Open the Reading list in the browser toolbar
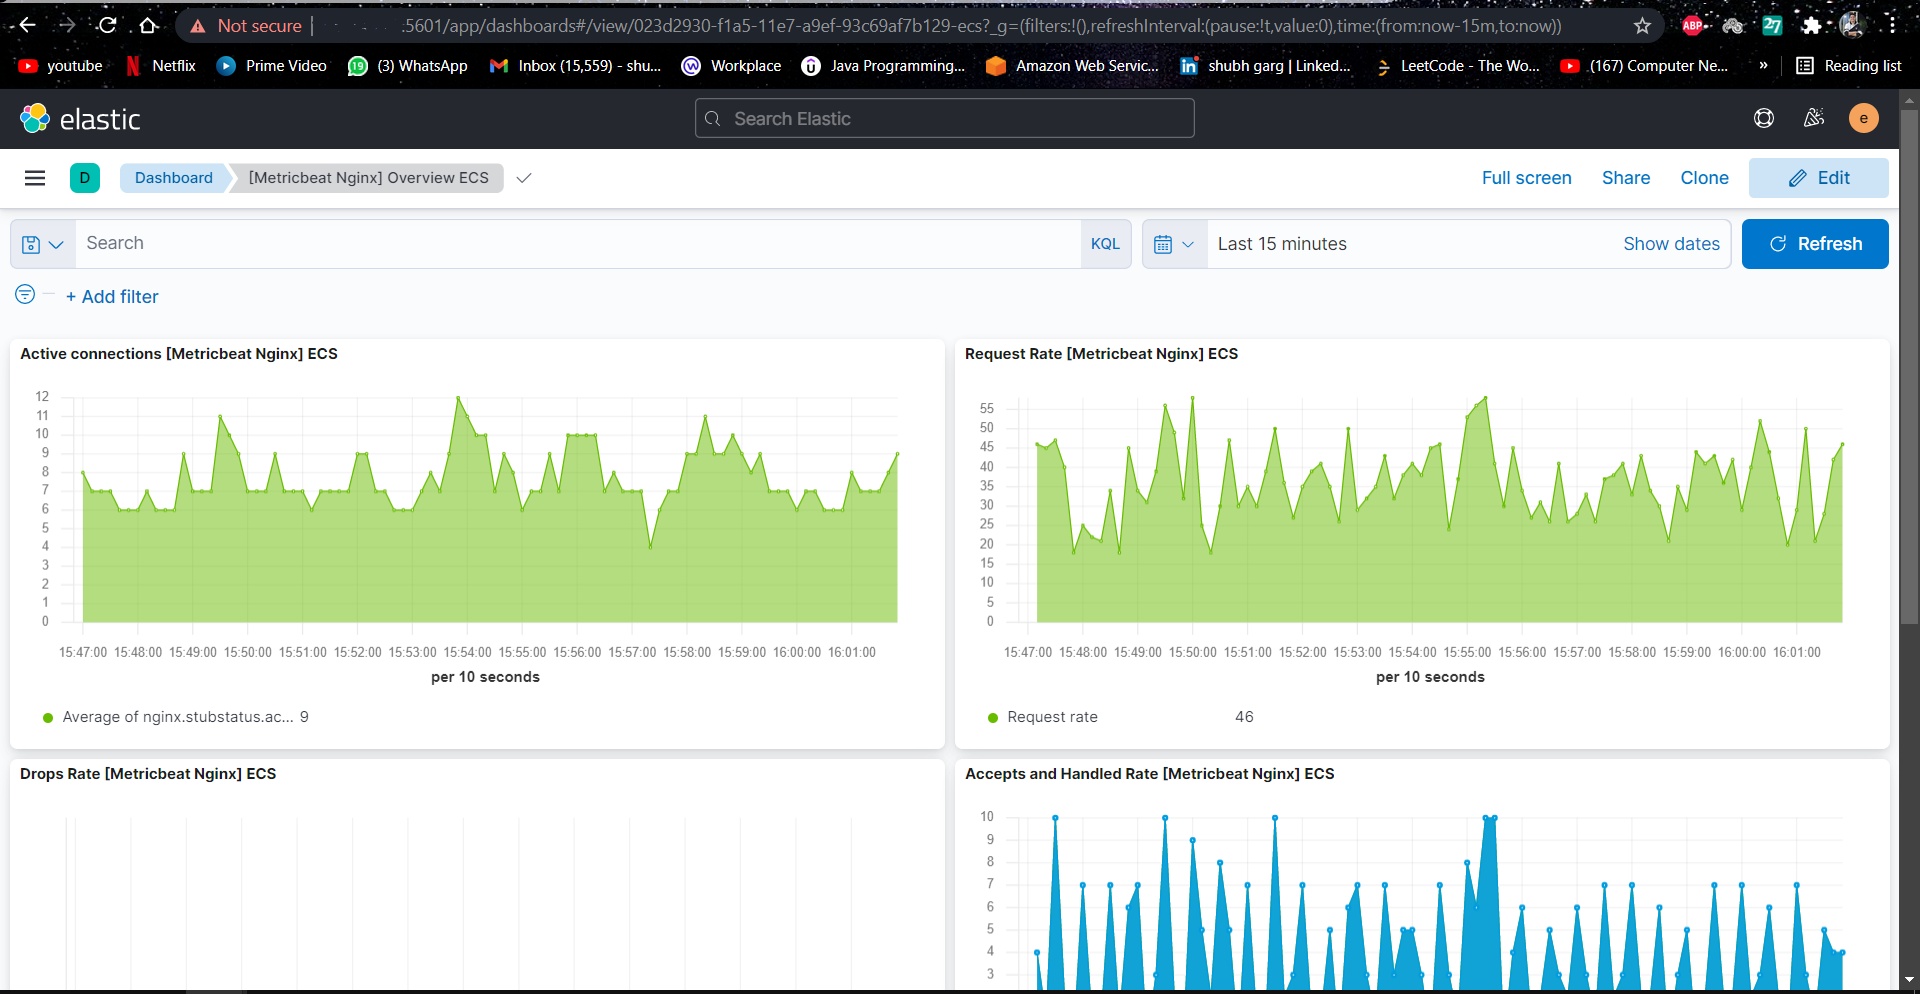 point(1850,66)
